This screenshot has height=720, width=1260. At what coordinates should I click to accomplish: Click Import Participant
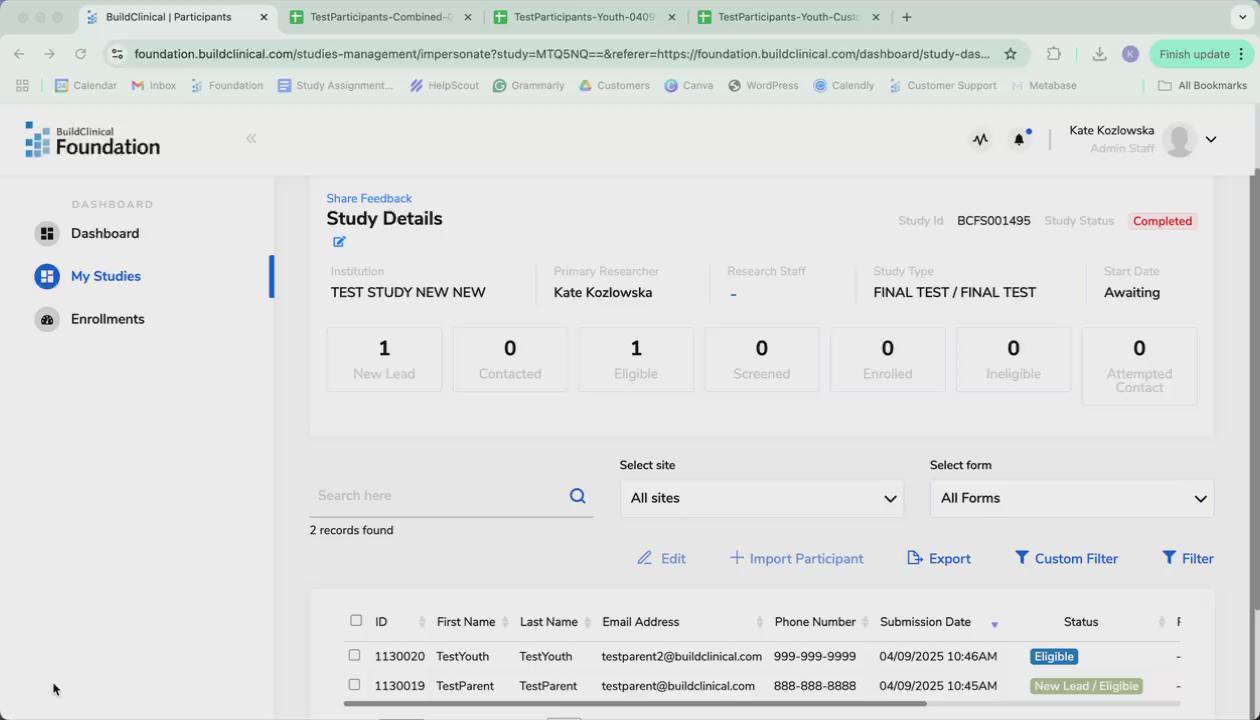pos(797,559)
